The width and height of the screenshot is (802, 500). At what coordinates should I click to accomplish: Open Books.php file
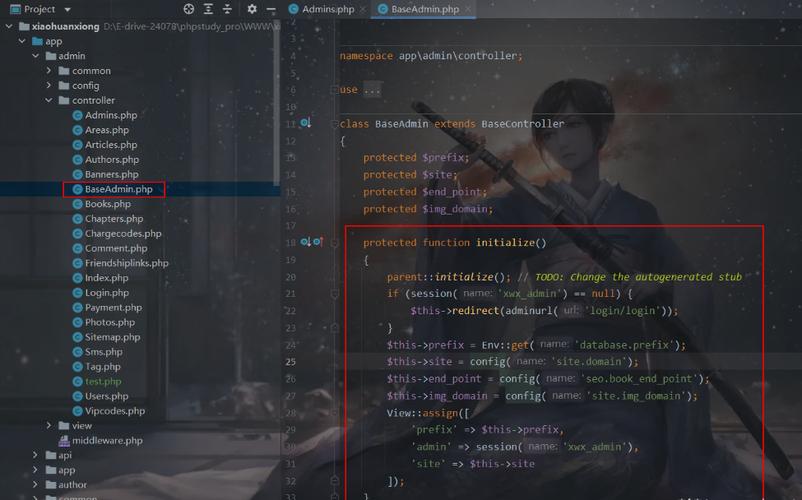pyautogui.click(x=107, y=204)
